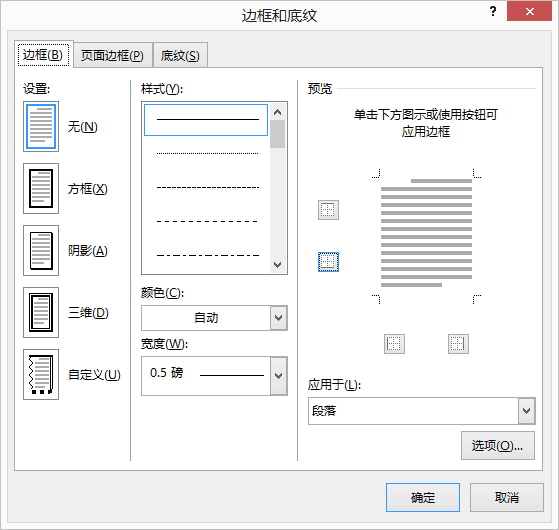Viewport: 559px width, 530px height.
Task: Toggle the bottom border button in preview
Action: [x=328, y=262]
